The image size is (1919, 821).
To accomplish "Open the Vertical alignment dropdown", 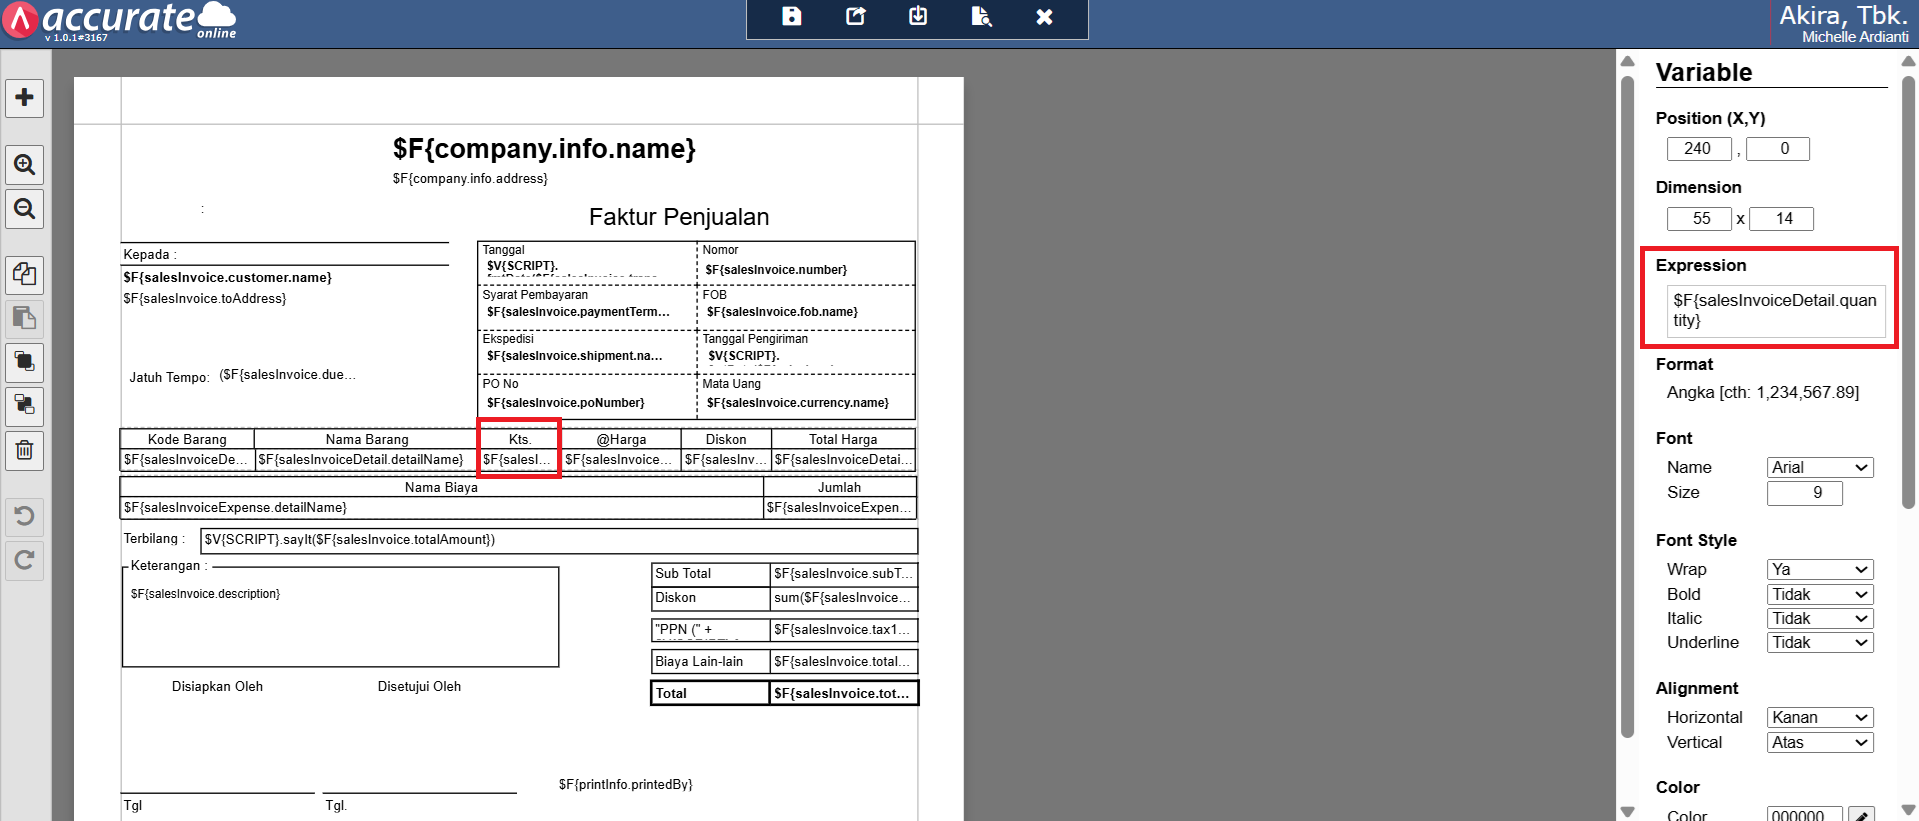I will [x=1819, y=743].
